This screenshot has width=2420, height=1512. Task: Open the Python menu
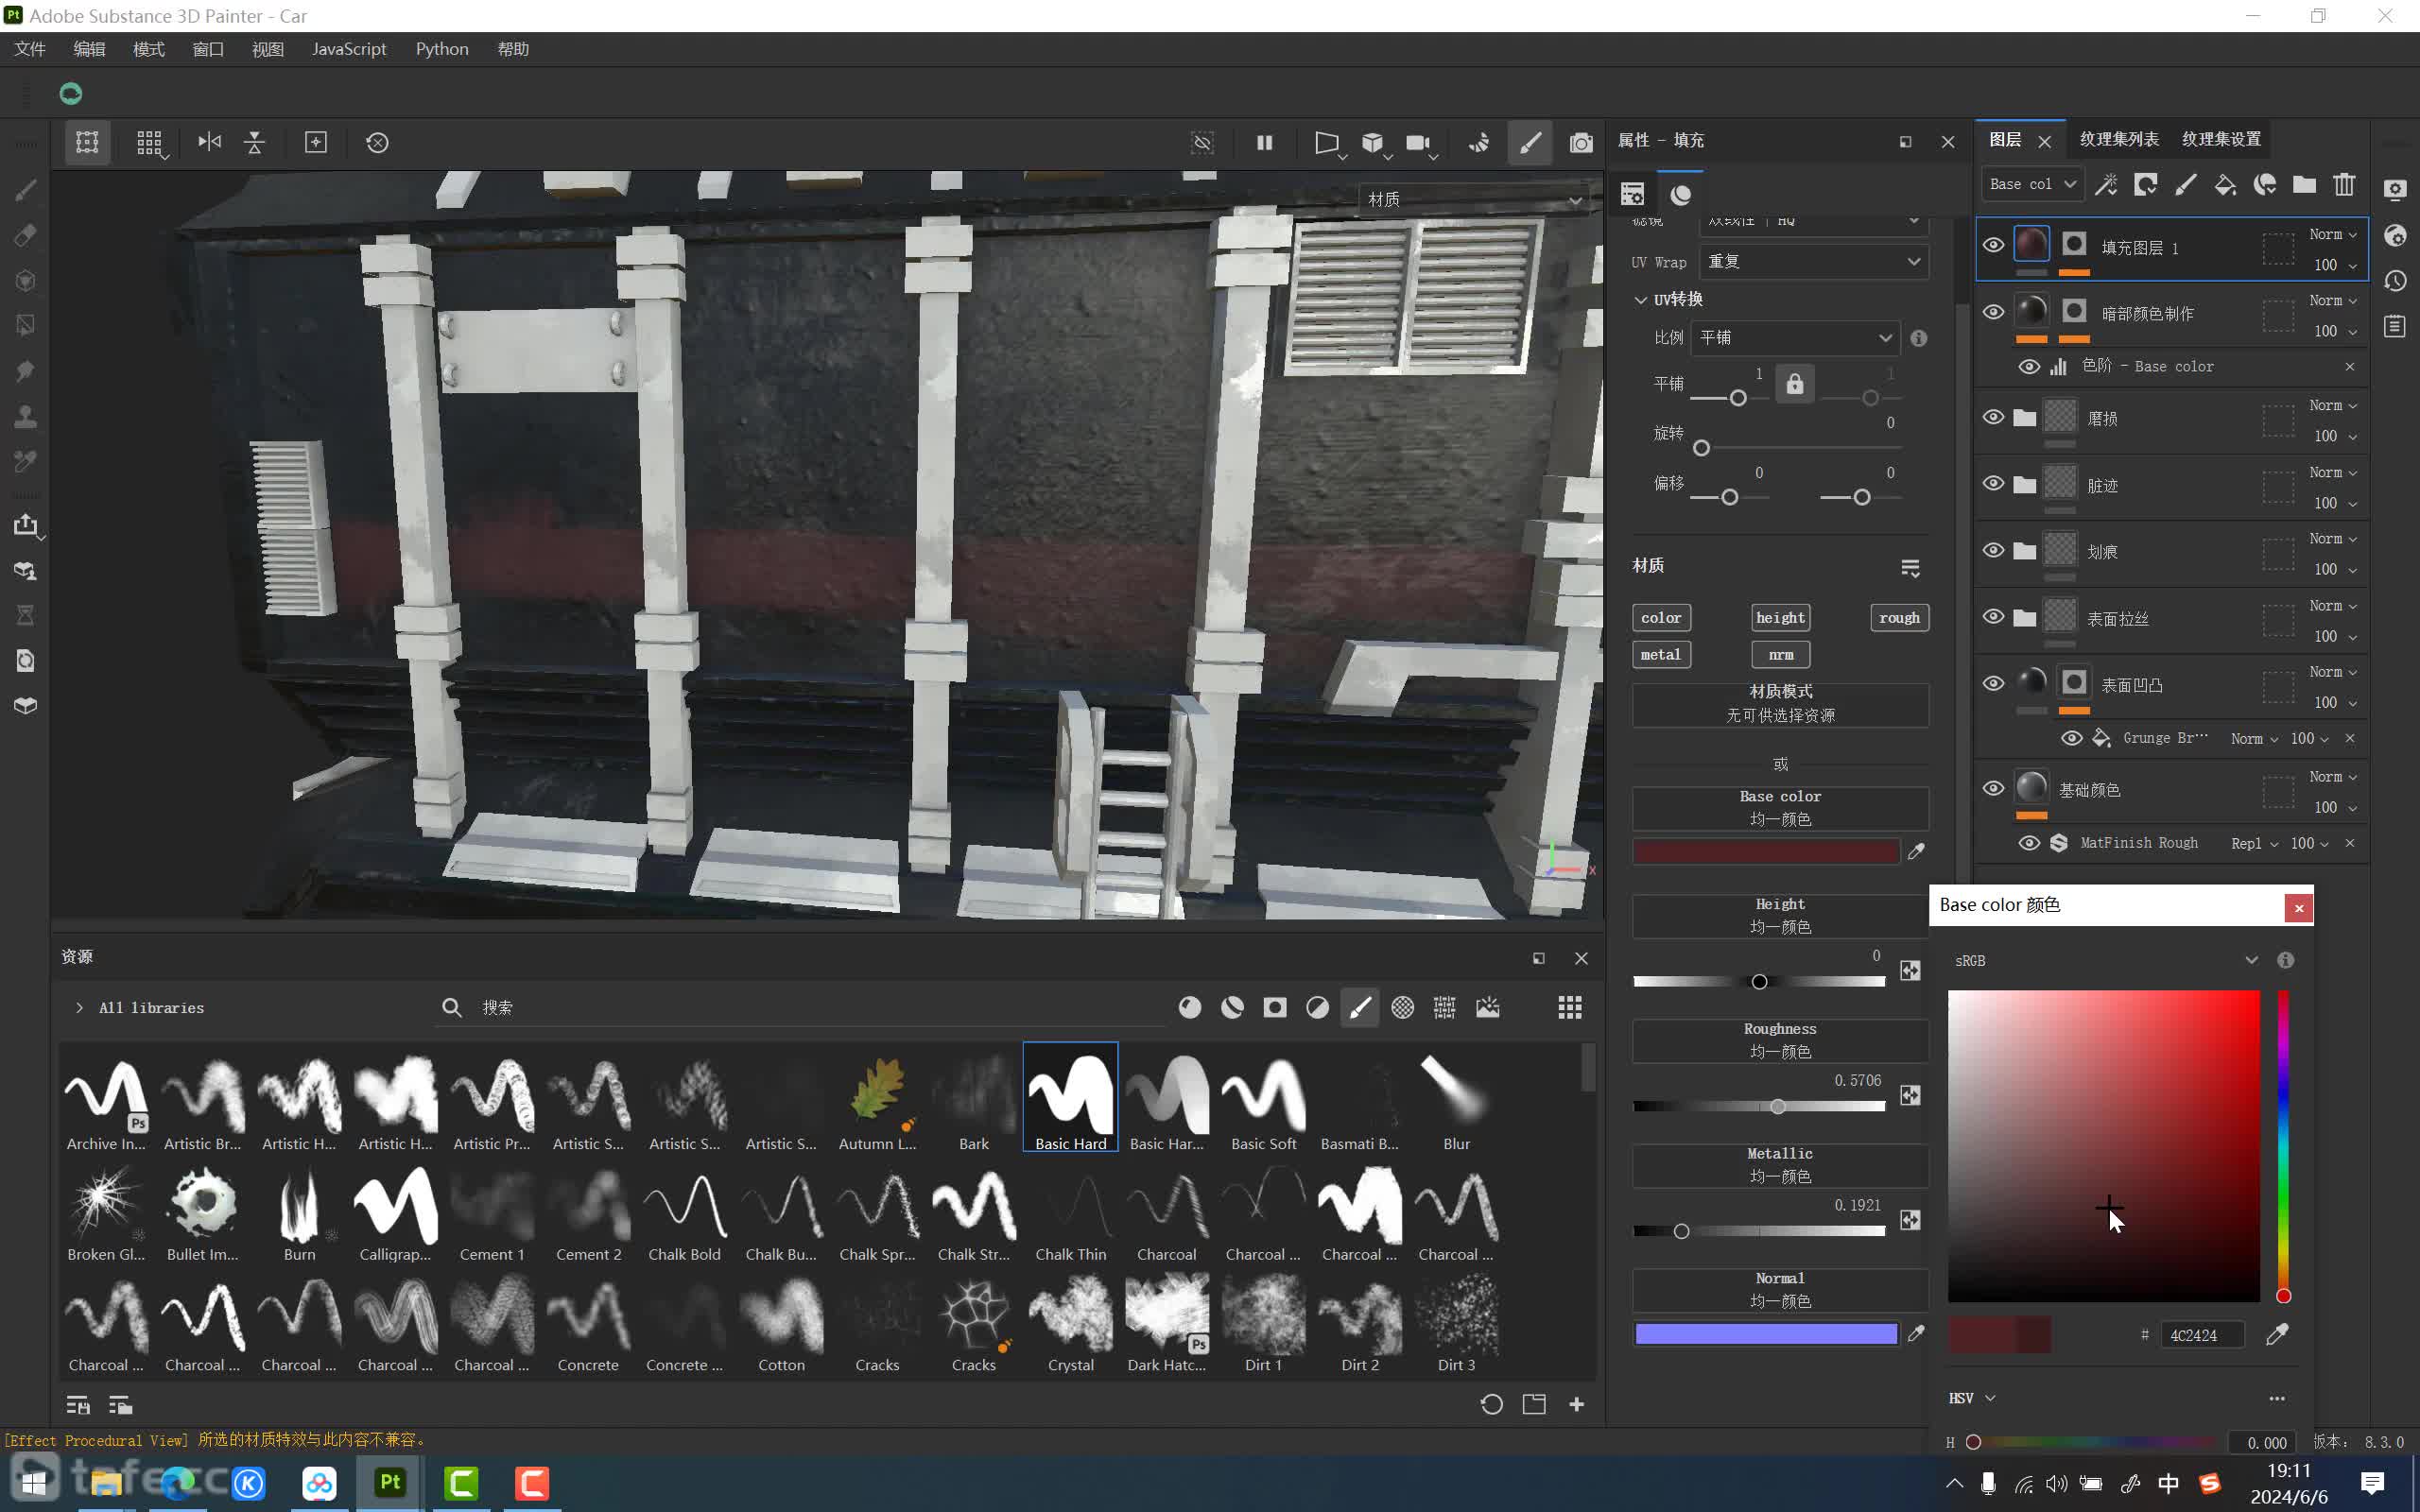pos(442,49)
